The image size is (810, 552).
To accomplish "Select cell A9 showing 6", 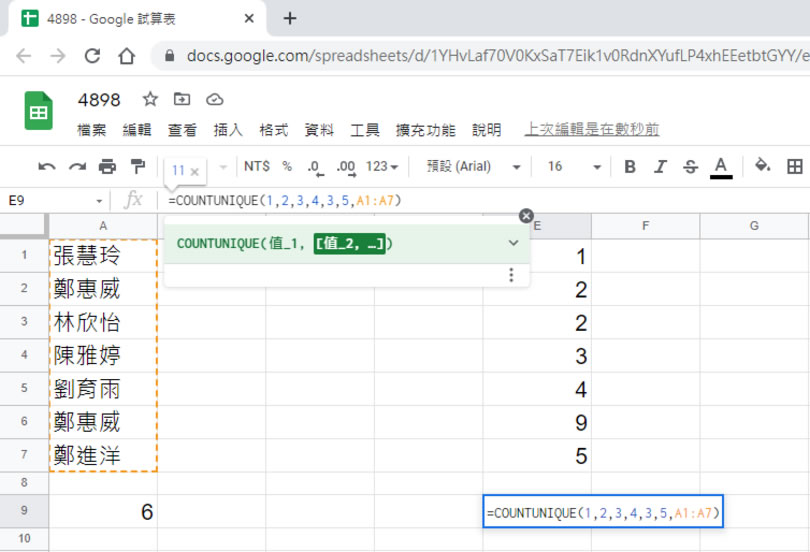I will coord(103,511).
